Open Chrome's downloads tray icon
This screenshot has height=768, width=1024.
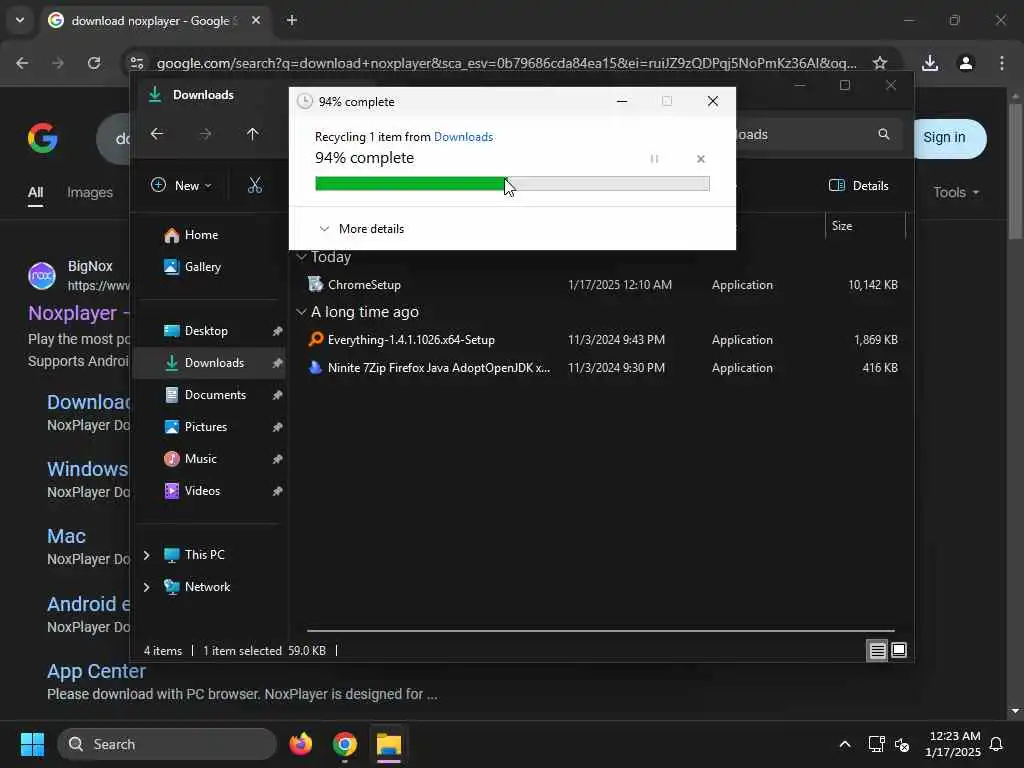pos(930,63)
